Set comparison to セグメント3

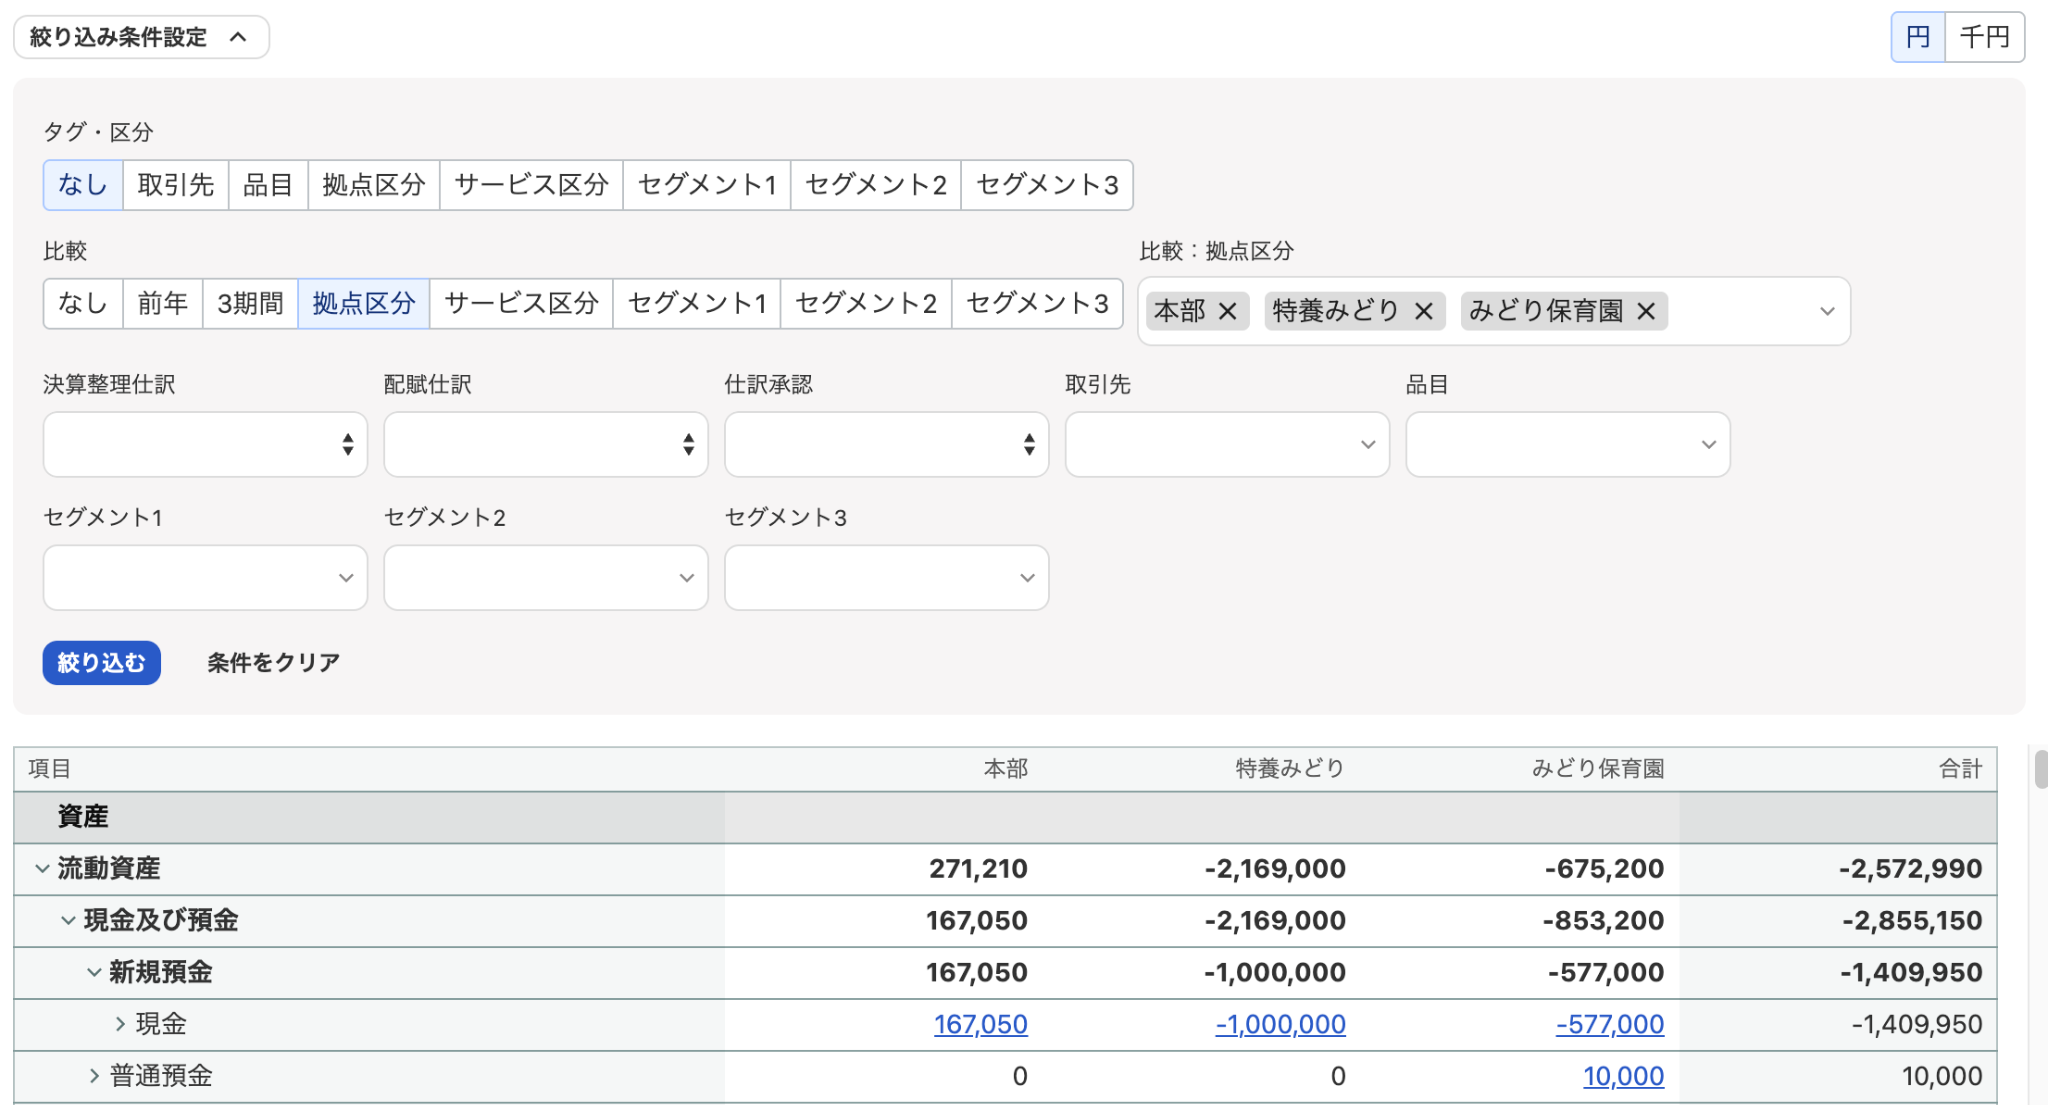[1037, 304]
